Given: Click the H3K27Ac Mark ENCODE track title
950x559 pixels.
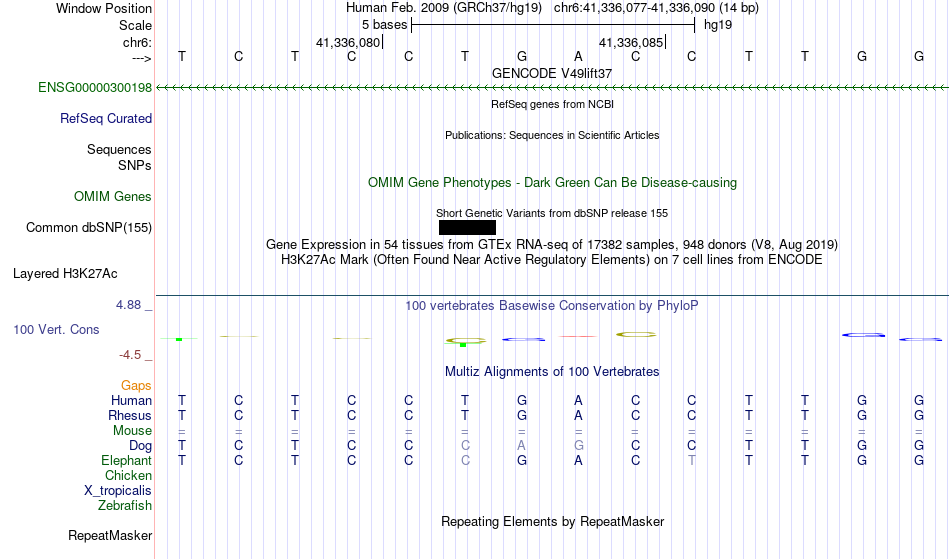Looking at the screenshot, I should (x=552, y=260).
